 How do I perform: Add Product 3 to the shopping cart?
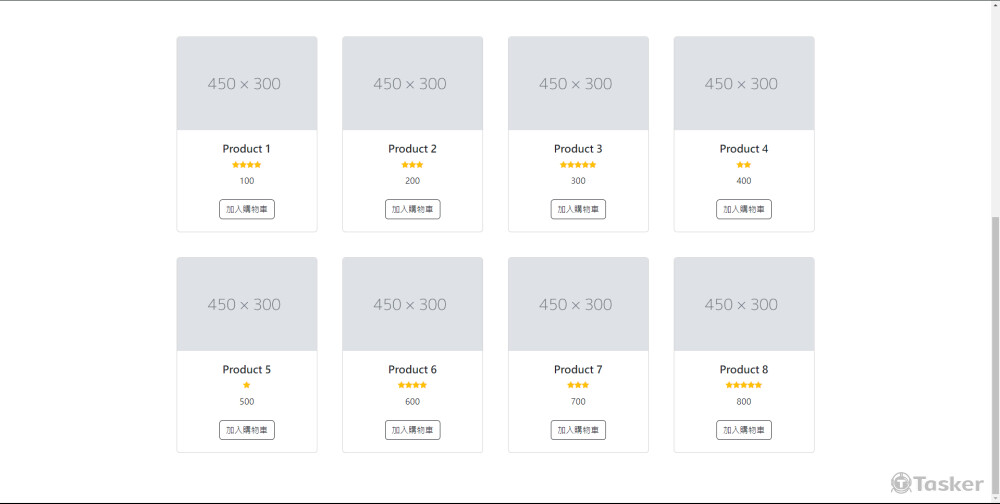[x=578, y=209]
